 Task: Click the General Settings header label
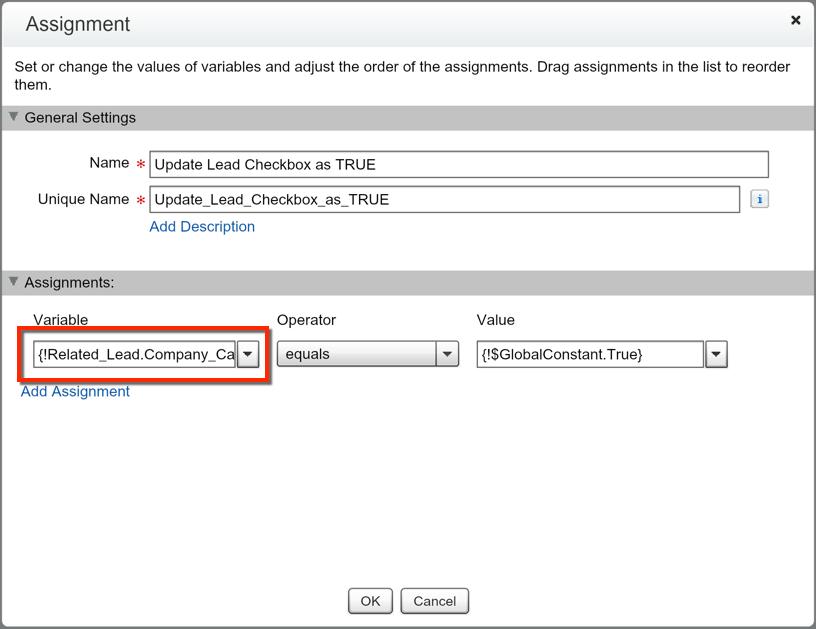point(80,117)
